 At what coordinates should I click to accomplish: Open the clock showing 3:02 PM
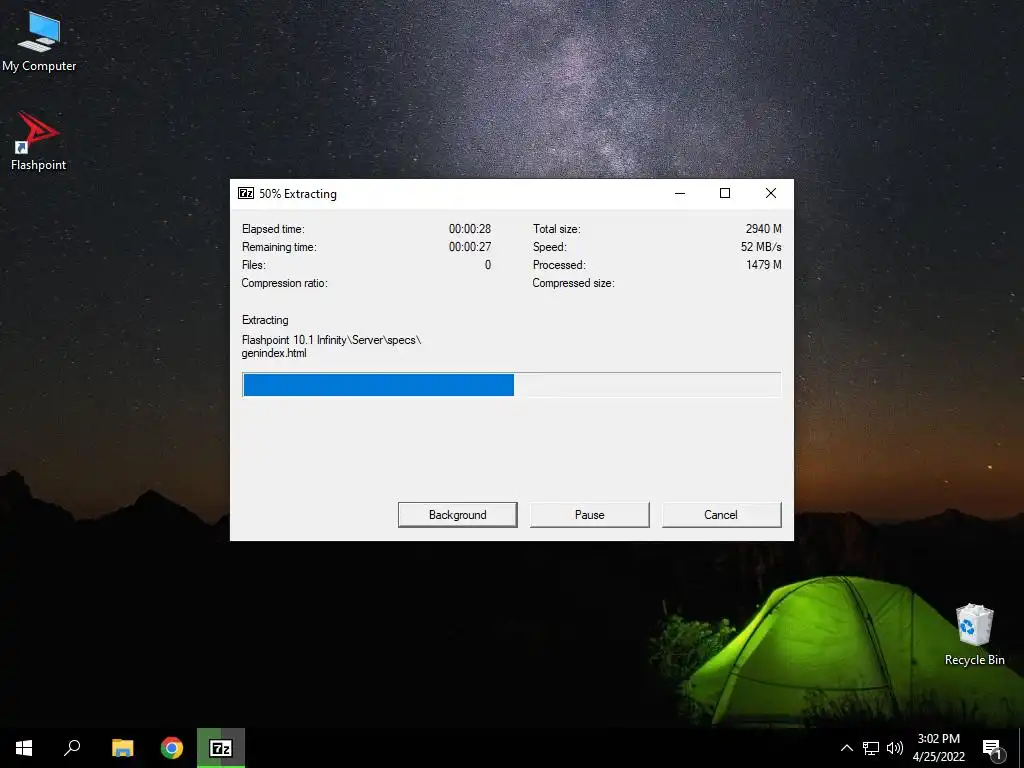coord(938,748)
